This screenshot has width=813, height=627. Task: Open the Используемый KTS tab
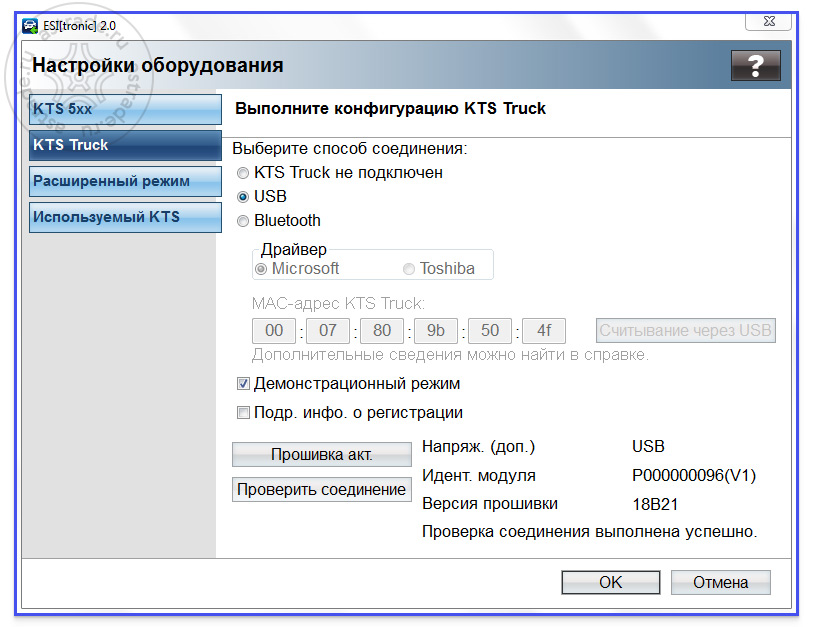[x=125, y=217]
